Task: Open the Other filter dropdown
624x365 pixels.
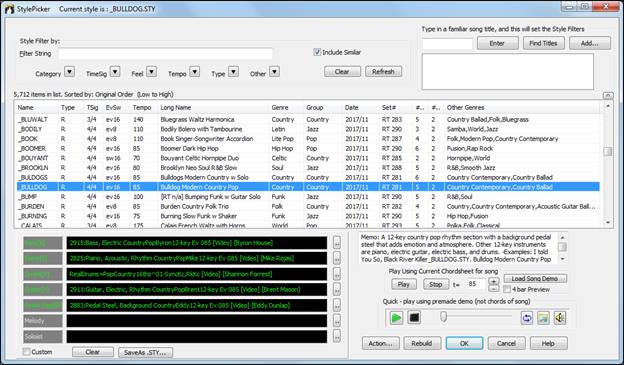Action: [275, 72]
